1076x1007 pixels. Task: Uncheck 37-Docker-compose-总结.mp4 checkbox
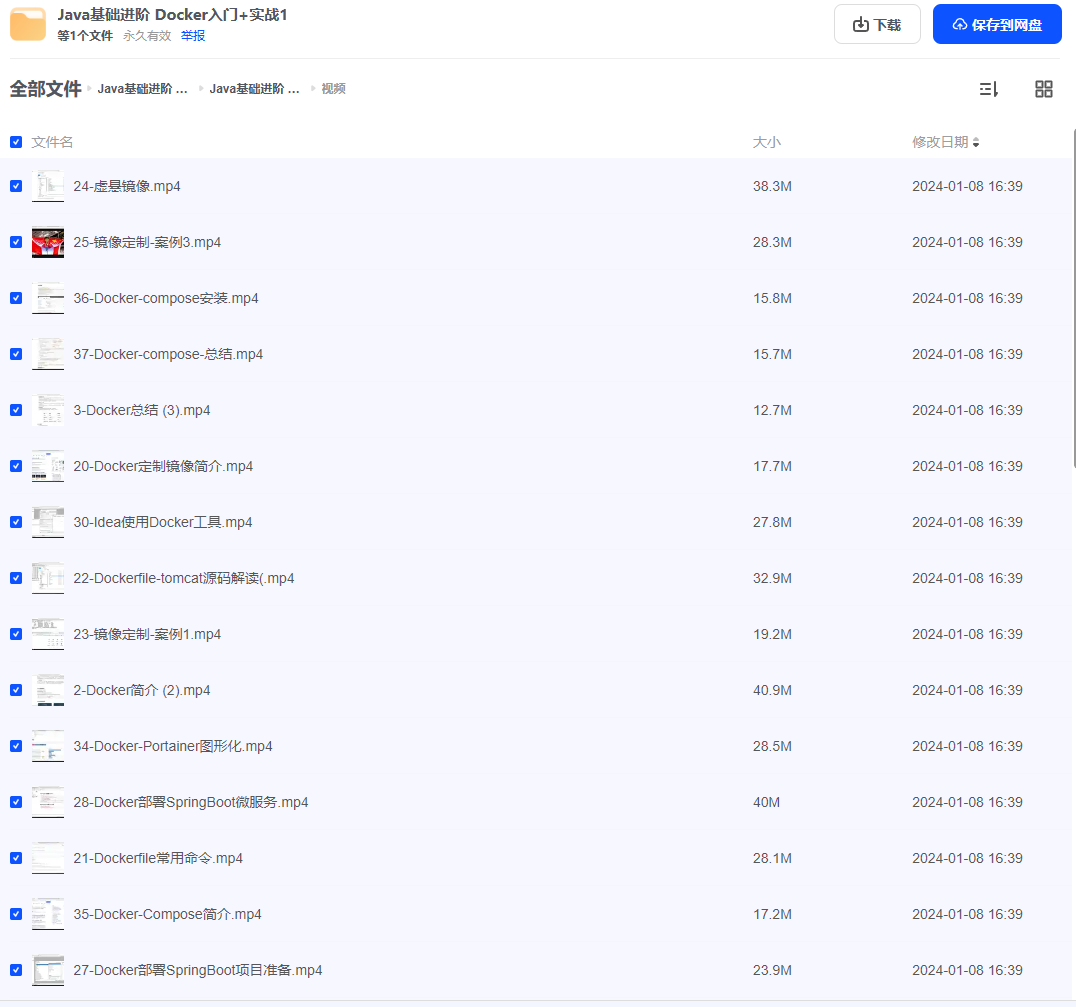click(x=16, y=354)
